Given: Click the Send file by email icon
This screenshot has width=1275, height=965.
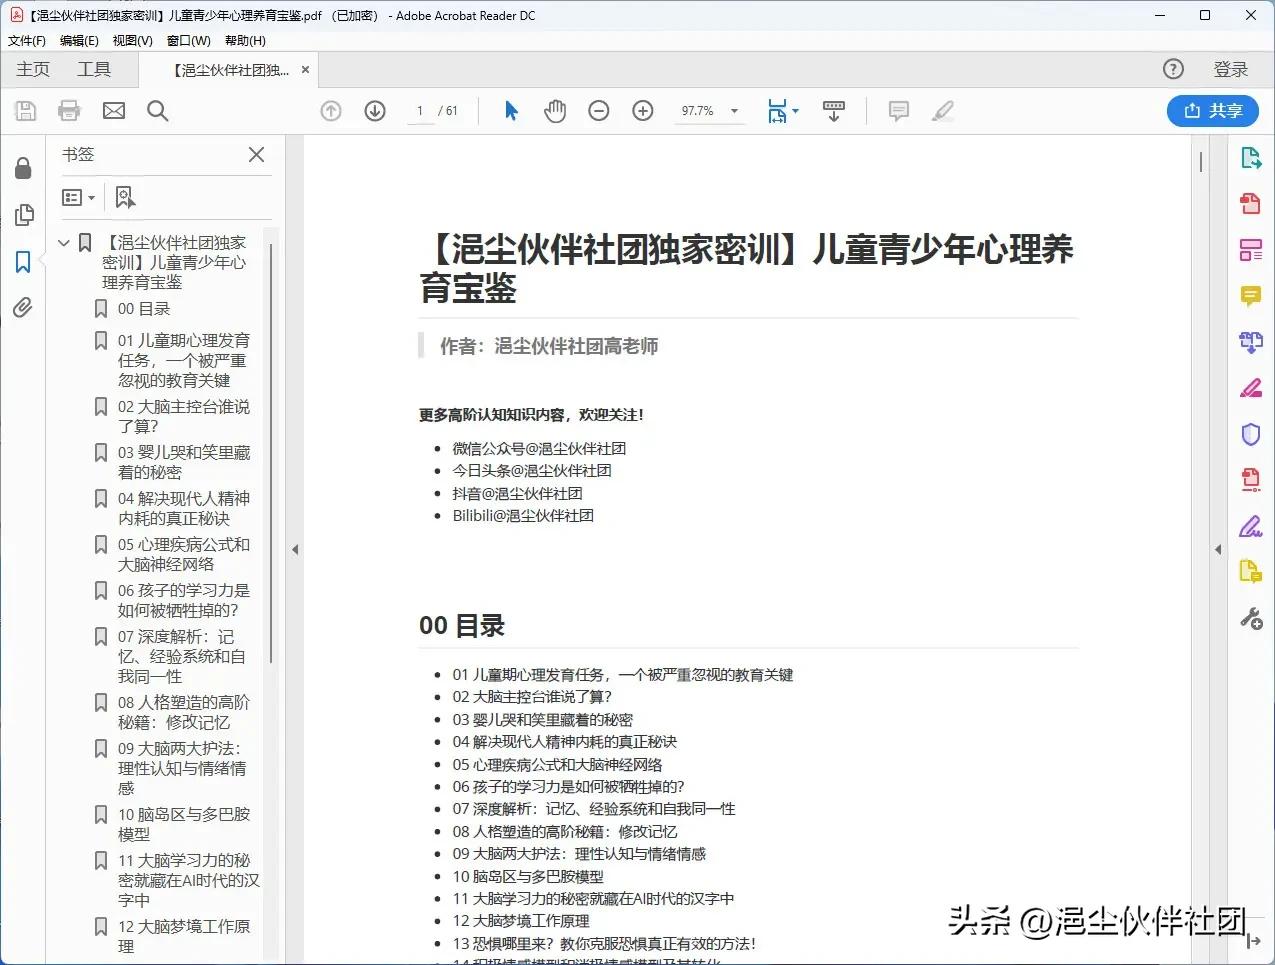Looking at the screenshot, I should click(114, 111).
